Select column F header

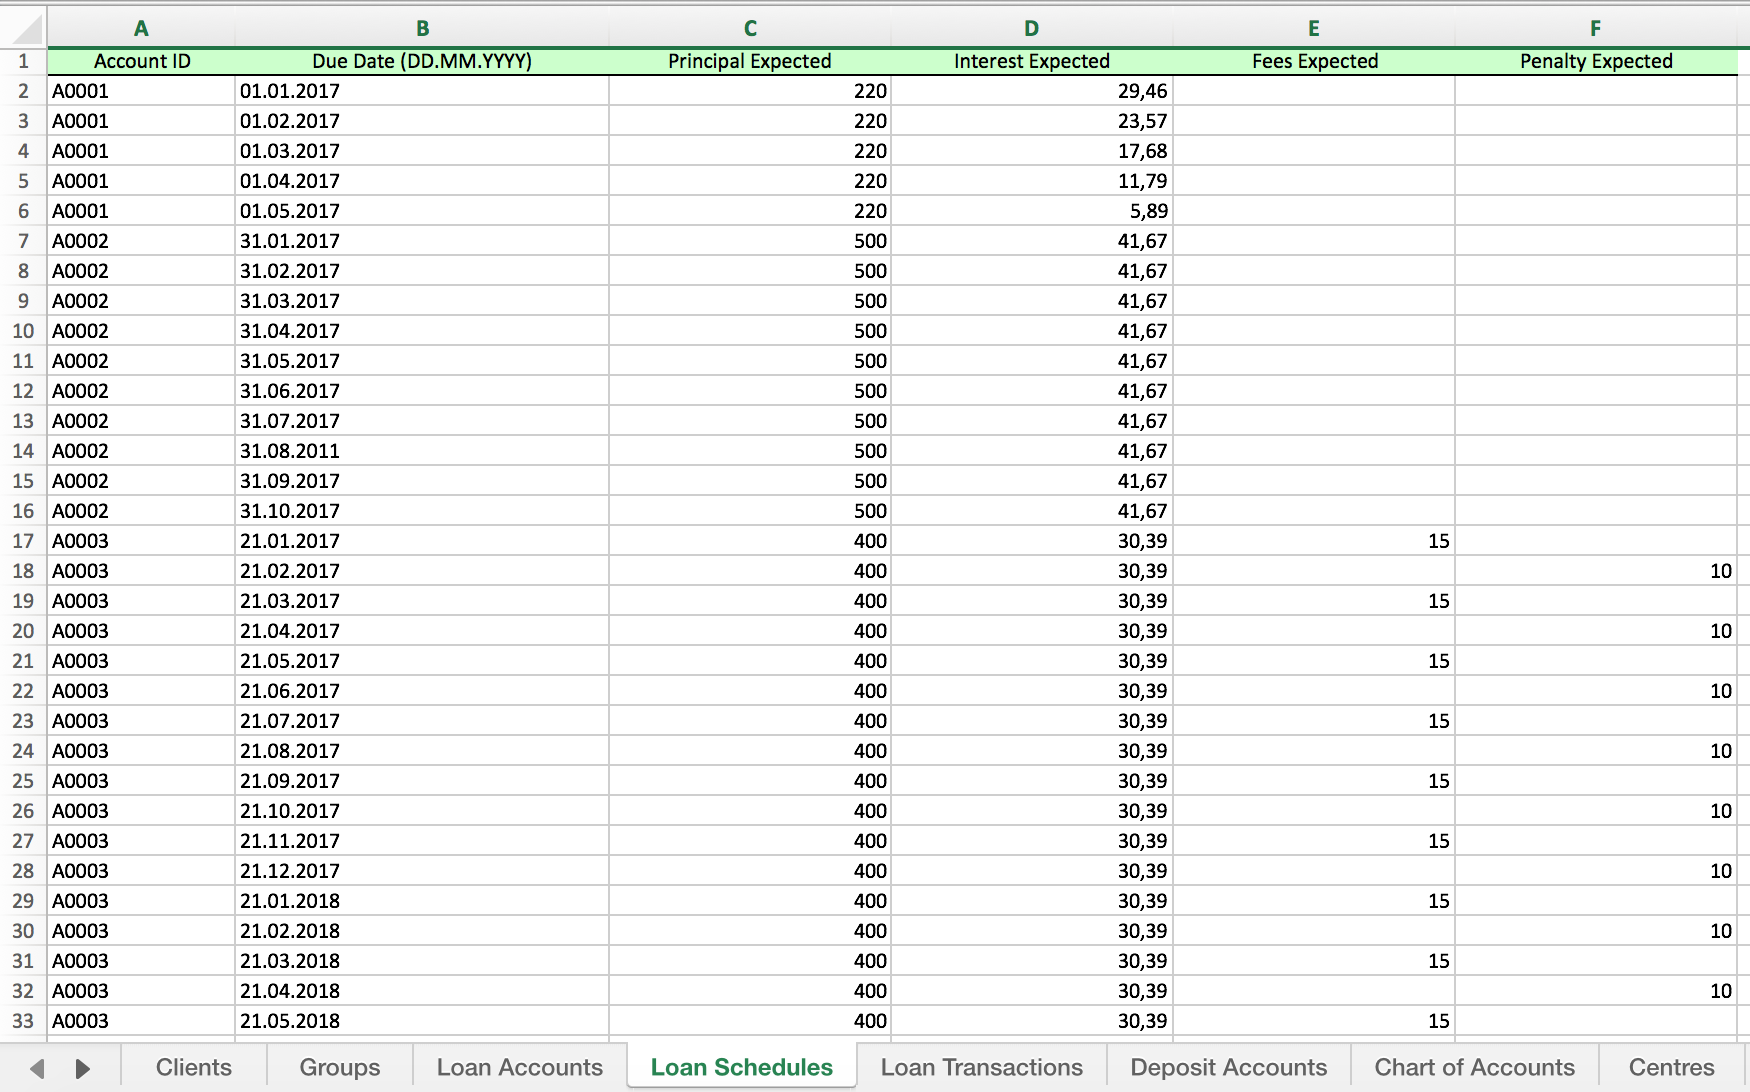tap(1595, 28)
